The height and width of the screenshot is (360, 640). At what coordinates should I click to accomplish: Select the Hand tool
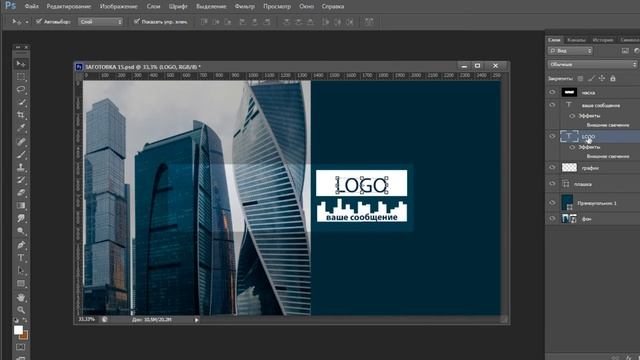pos(20,297)
